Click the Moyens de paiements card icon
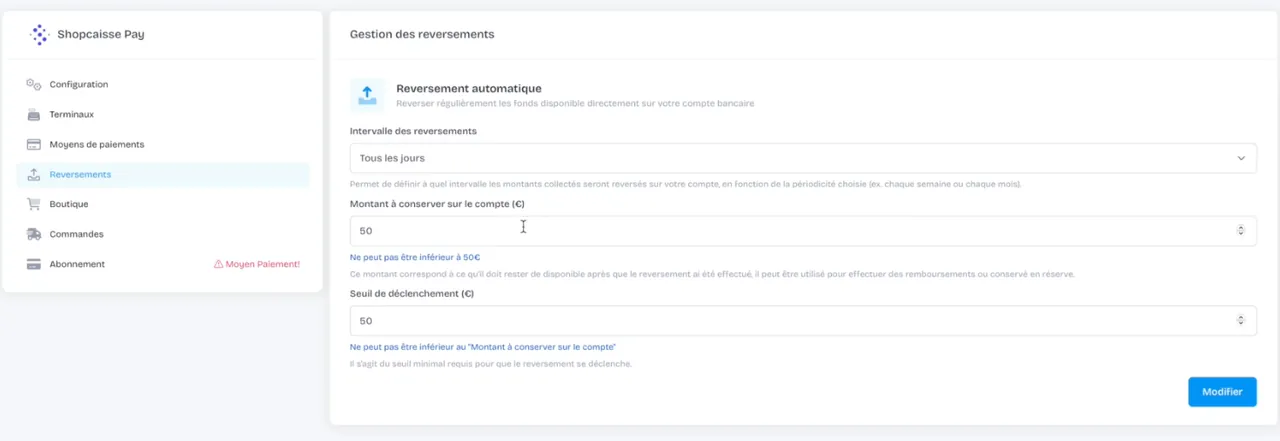Screen dimensions: 1280x441 coord(33,145)
